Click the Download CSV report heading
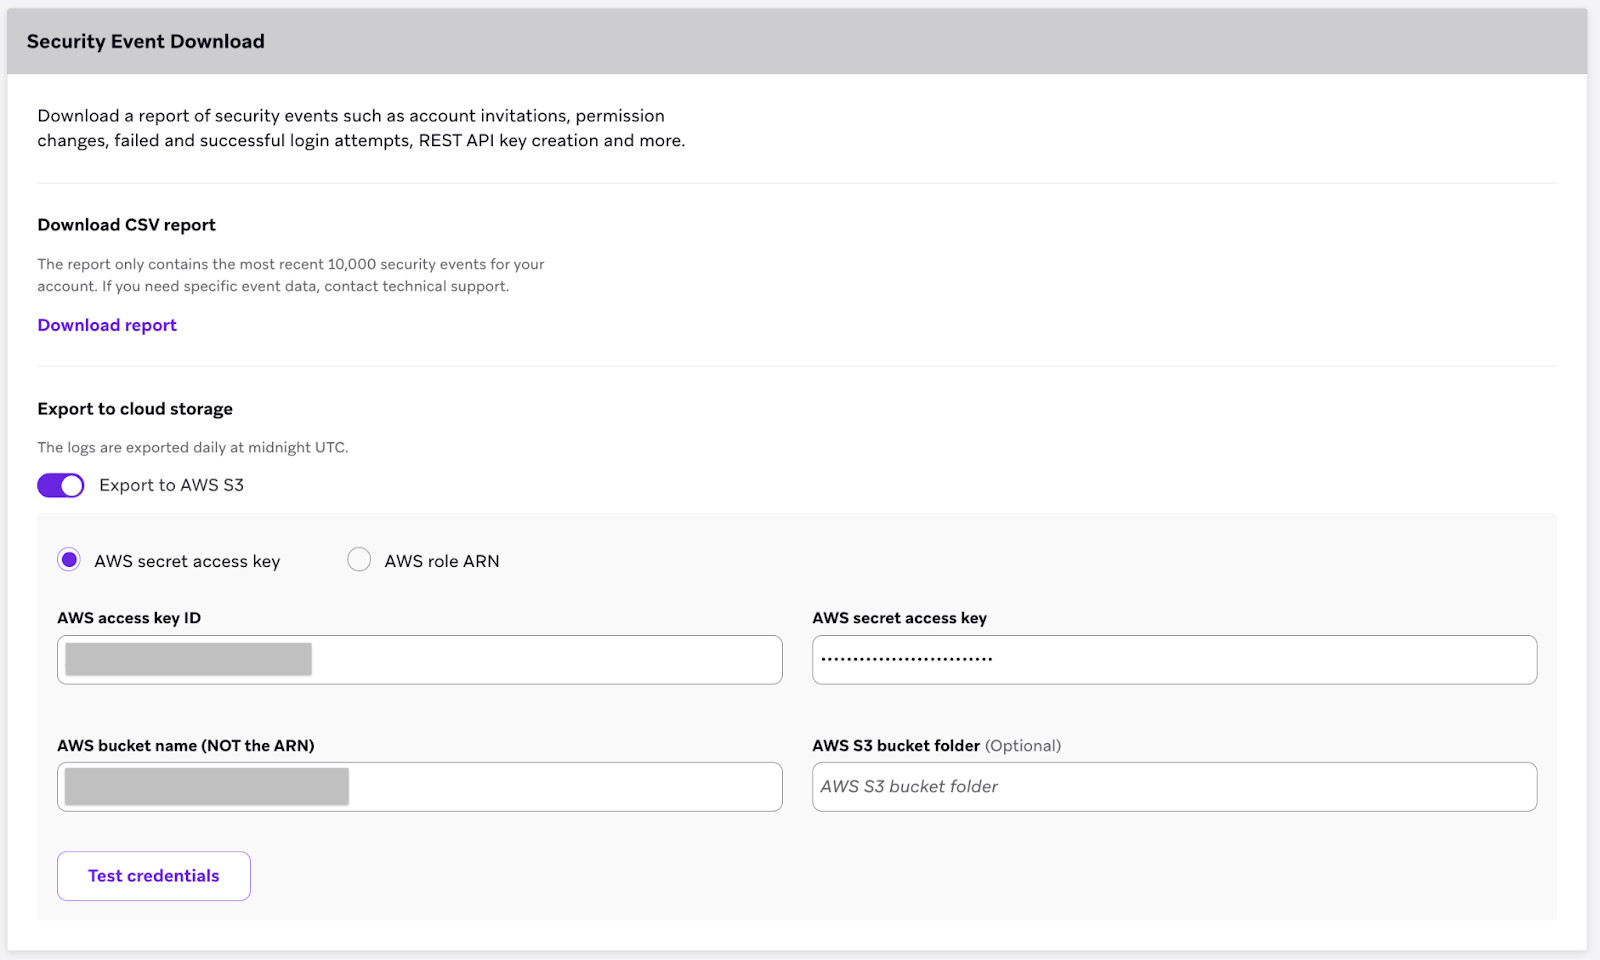This screenshot has height=960, width=1600. click(126, 224)
